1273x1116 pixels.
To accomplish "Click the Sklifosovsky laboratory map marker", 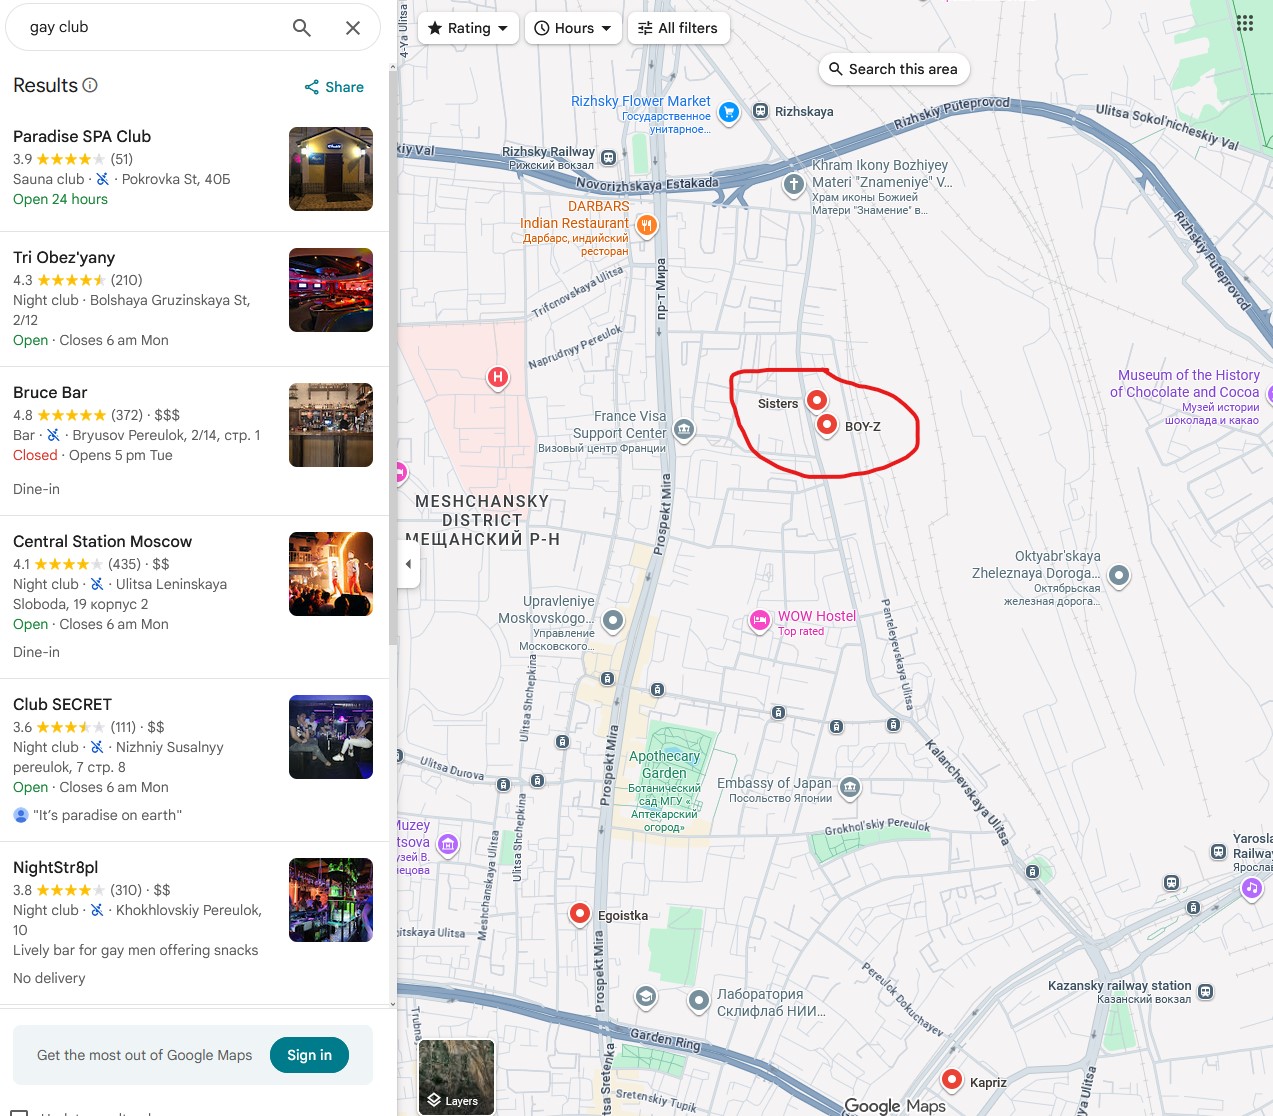I will click(699, 1000).
